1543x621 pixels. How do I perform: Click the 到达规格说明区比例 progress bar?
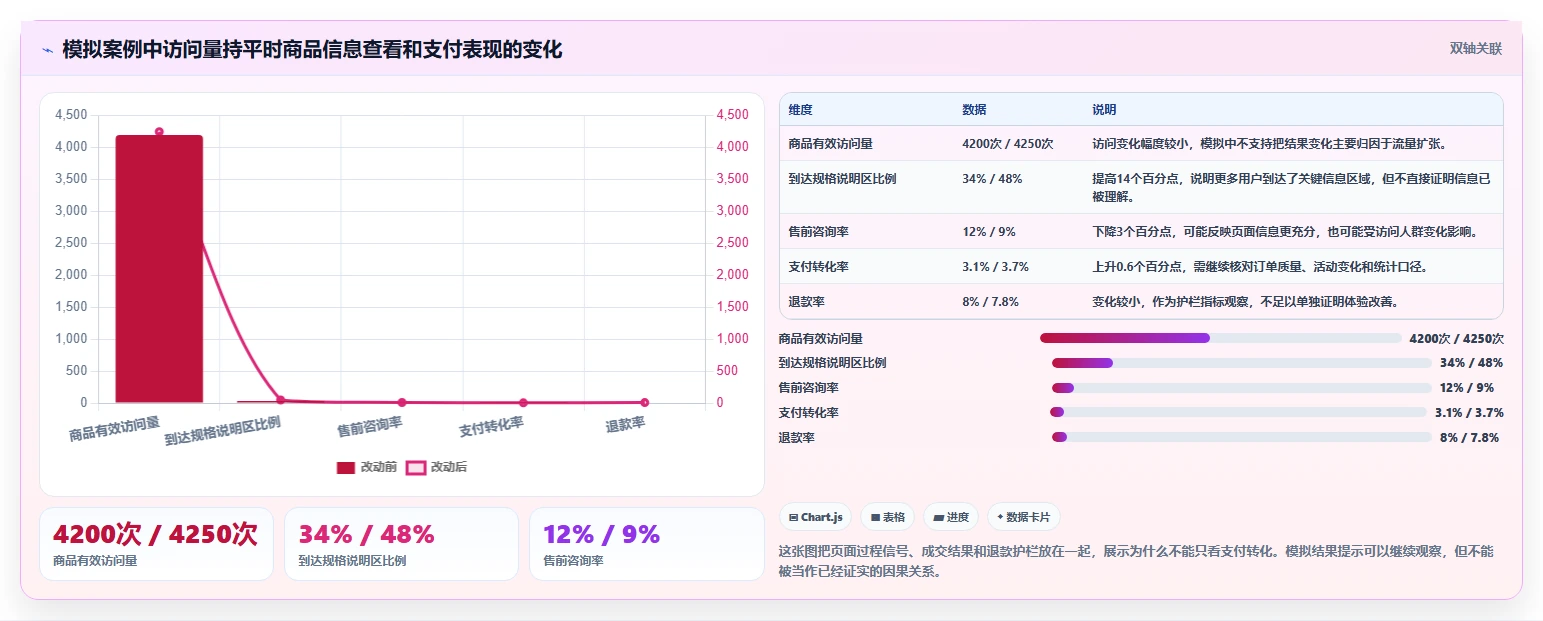(1241, 363)
